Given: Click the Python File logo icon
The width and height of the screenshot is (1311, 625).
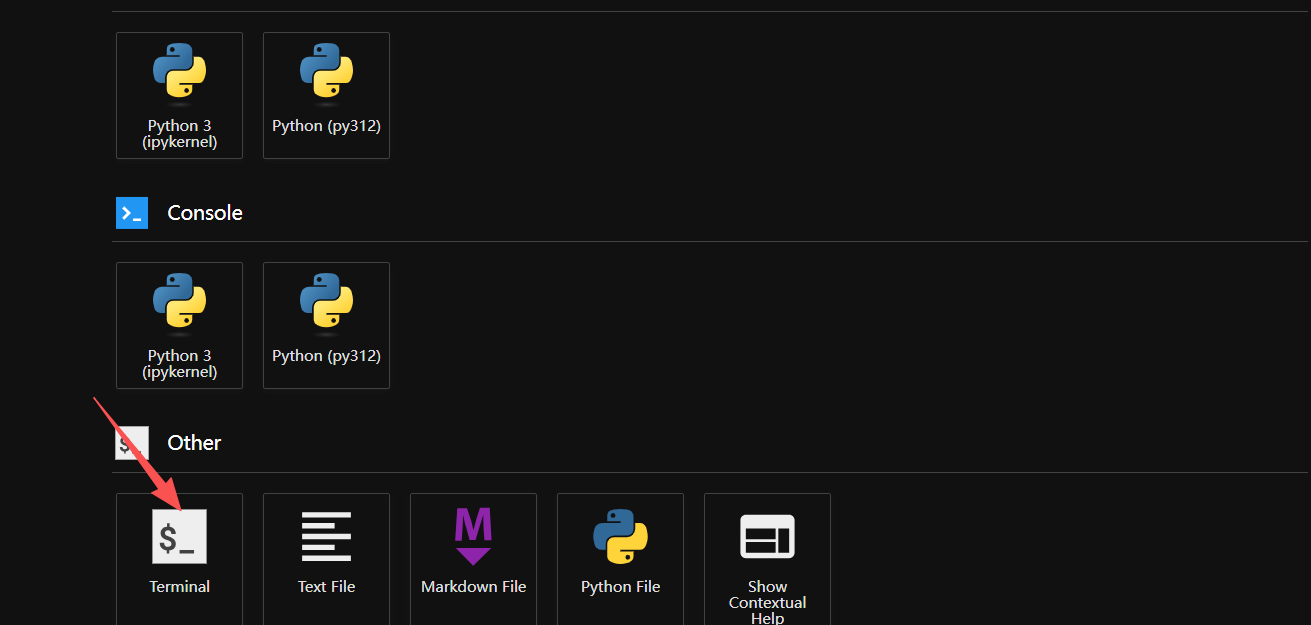Looking at the screenshot, I should pos(620,536).
